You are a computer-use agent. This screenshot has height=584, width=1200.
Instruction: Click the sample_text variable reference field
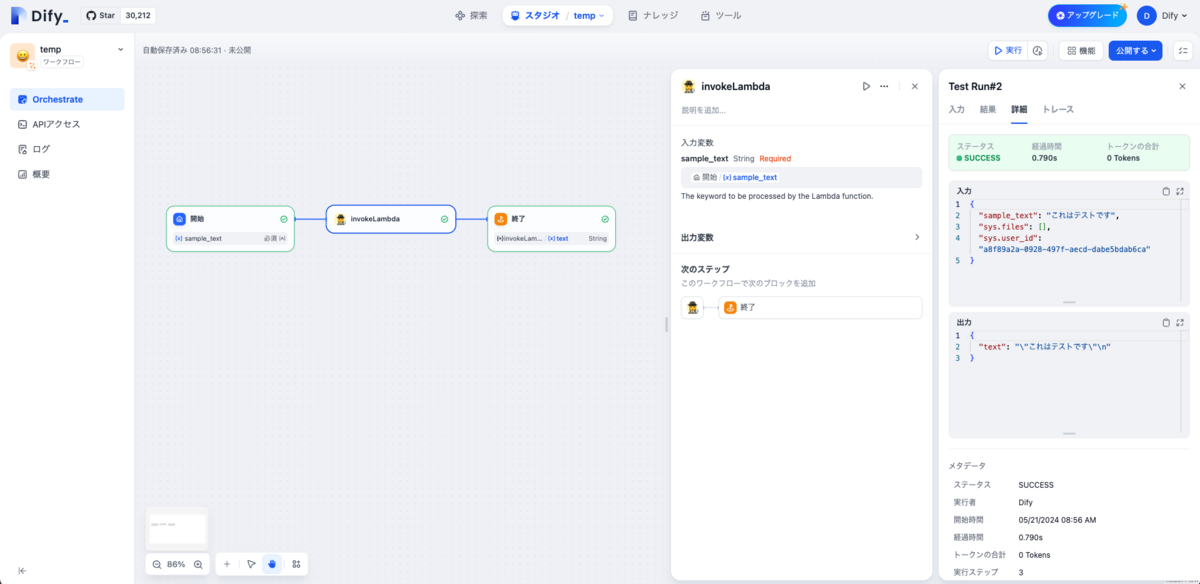(x=801, y=177)
